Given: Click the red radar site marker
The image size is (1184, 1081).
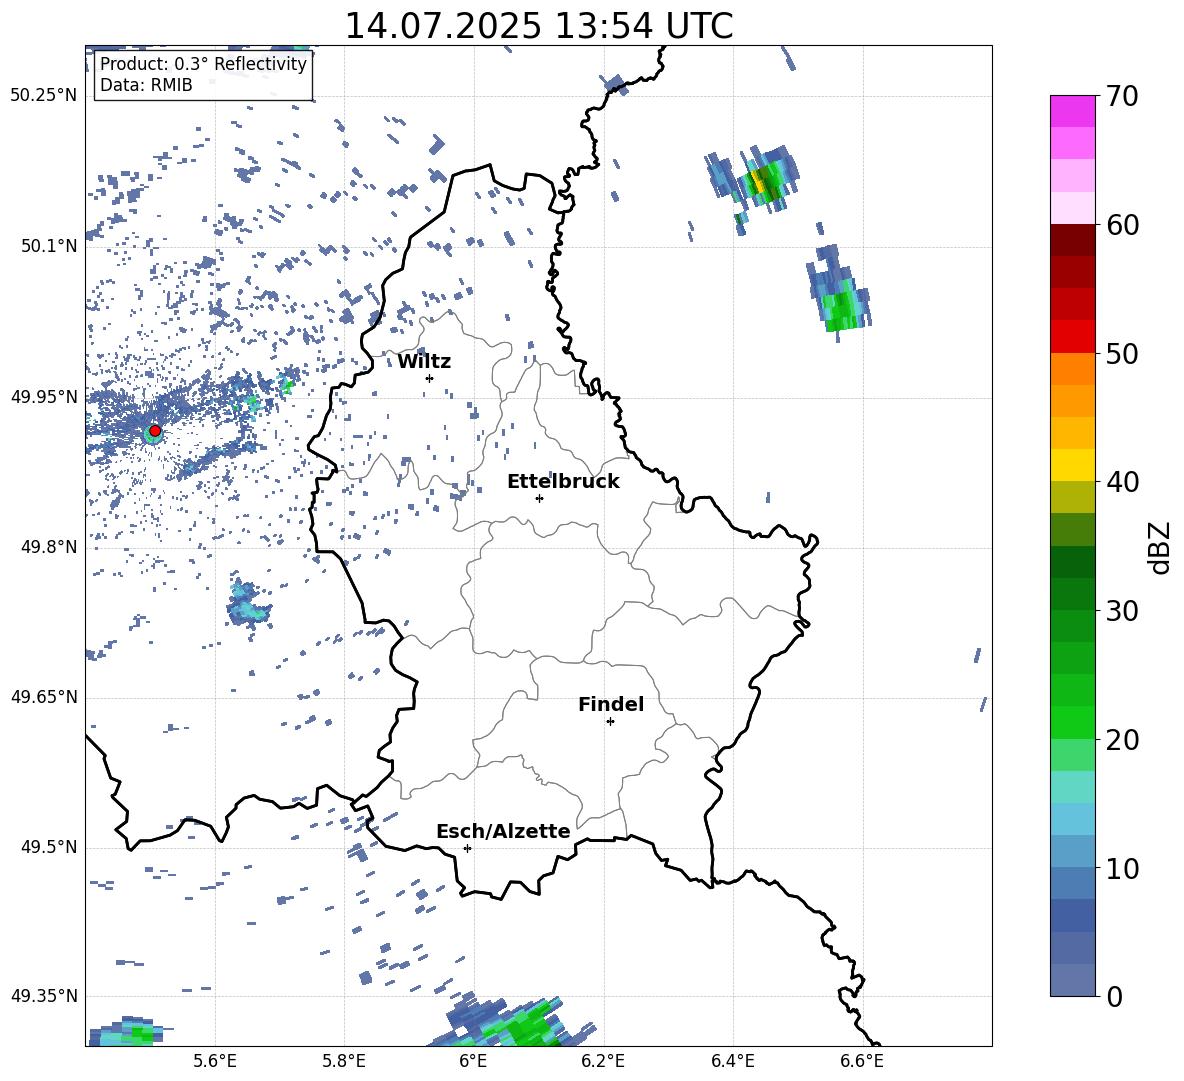Looking at the screenshot, I should (x=155, y=430).
